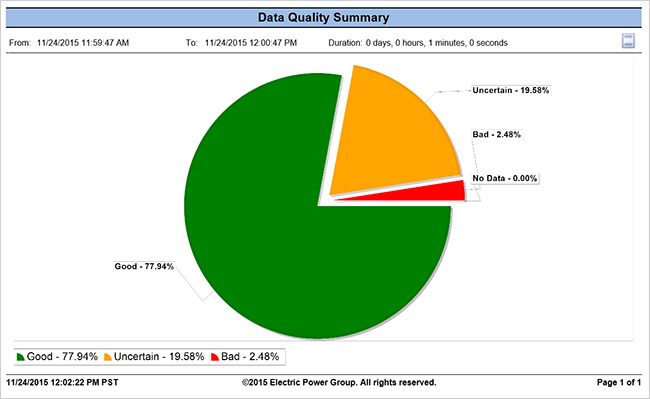This screenshot has height=399, width=650.
Task: Click Good - 77.94% legend text
Action: tap(62, 357)
